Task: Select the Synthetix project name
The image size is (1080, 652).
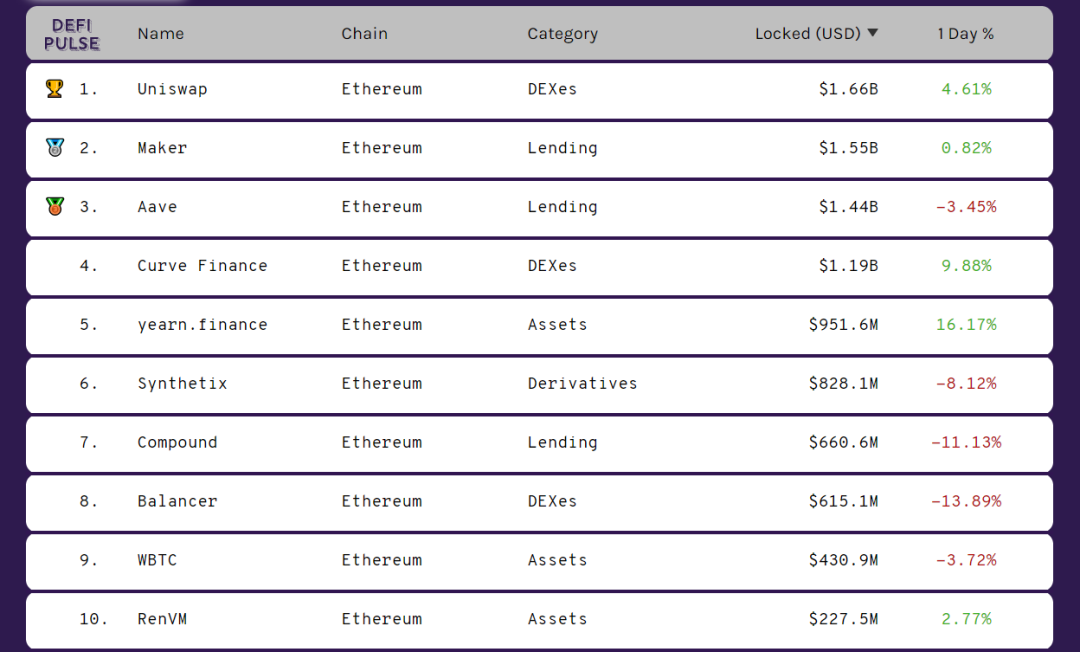Action: pos(182,384)
